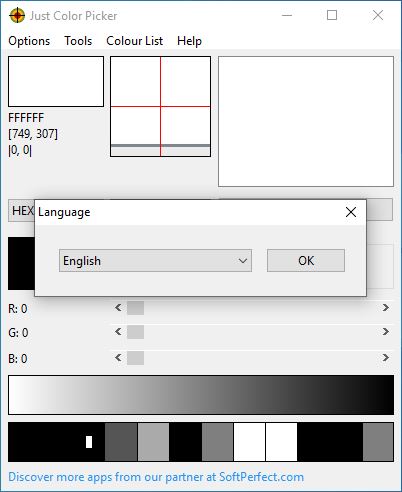Click the red scrollbar right arrow

coord(385,307)
